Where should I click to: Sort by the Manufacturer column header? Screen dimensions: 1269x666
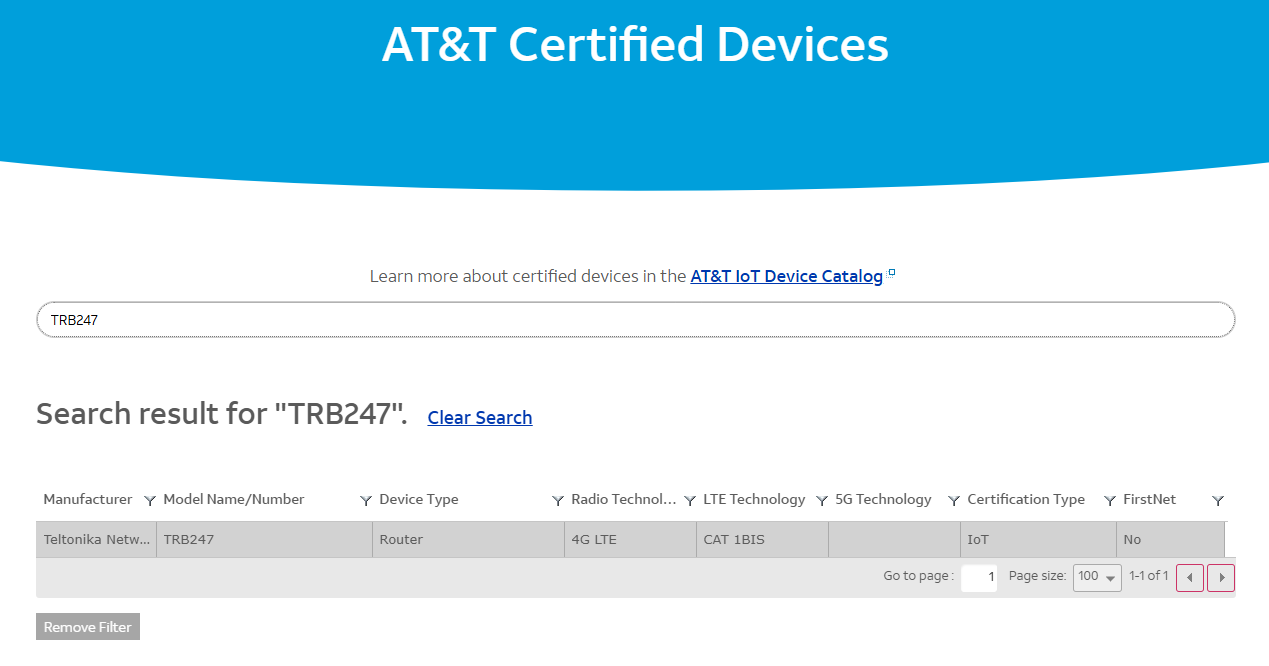88,499
